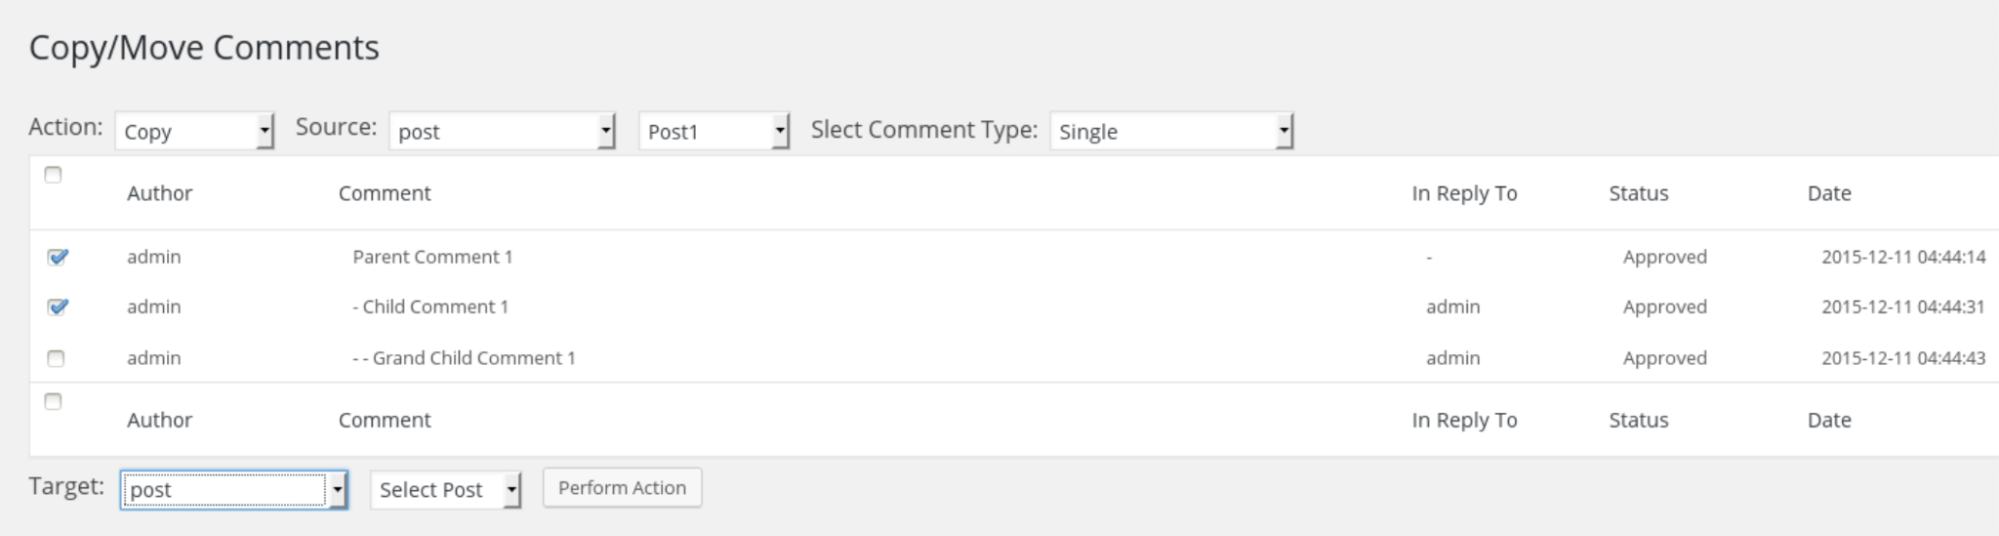
Task: Open the Slect Comment Type dropdown
Action: click(1171, 131)
